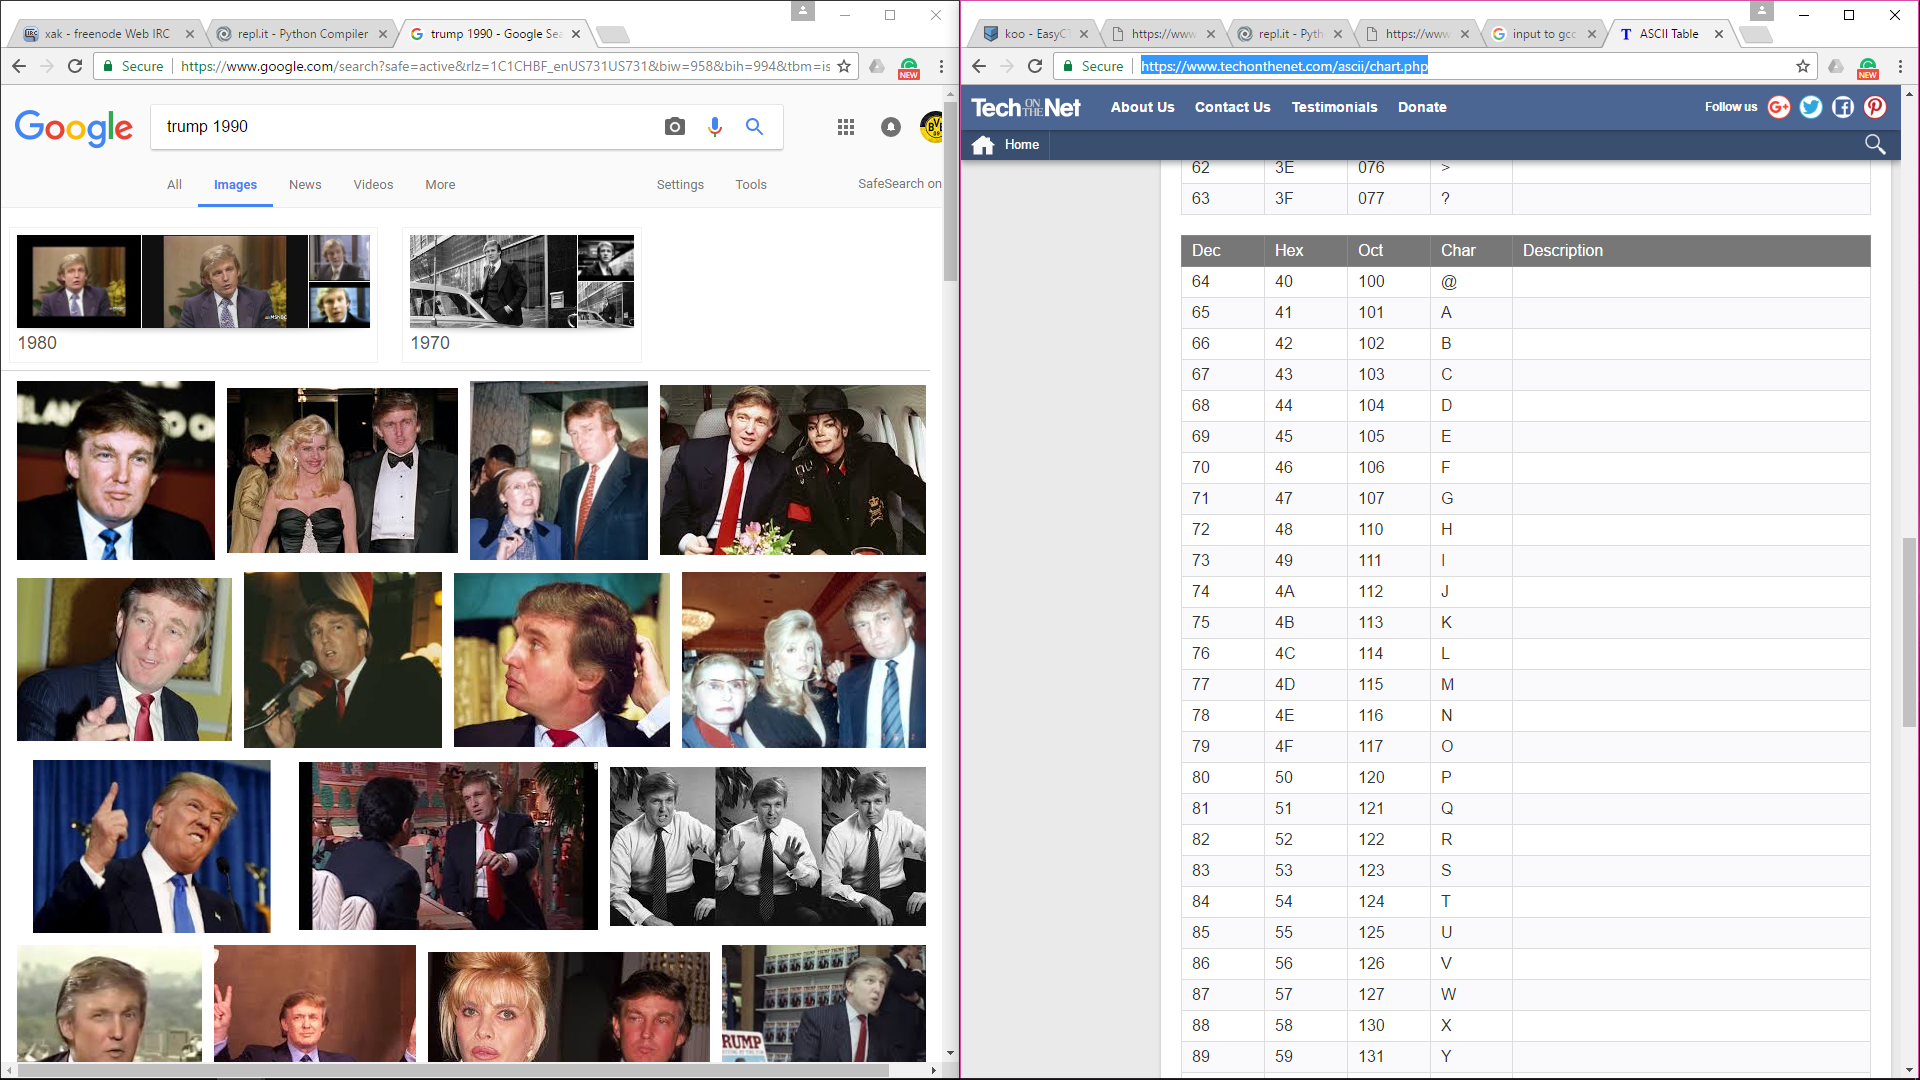Click the Google logo
This screenshot has height=1080, width=1920.
(73, 128)
